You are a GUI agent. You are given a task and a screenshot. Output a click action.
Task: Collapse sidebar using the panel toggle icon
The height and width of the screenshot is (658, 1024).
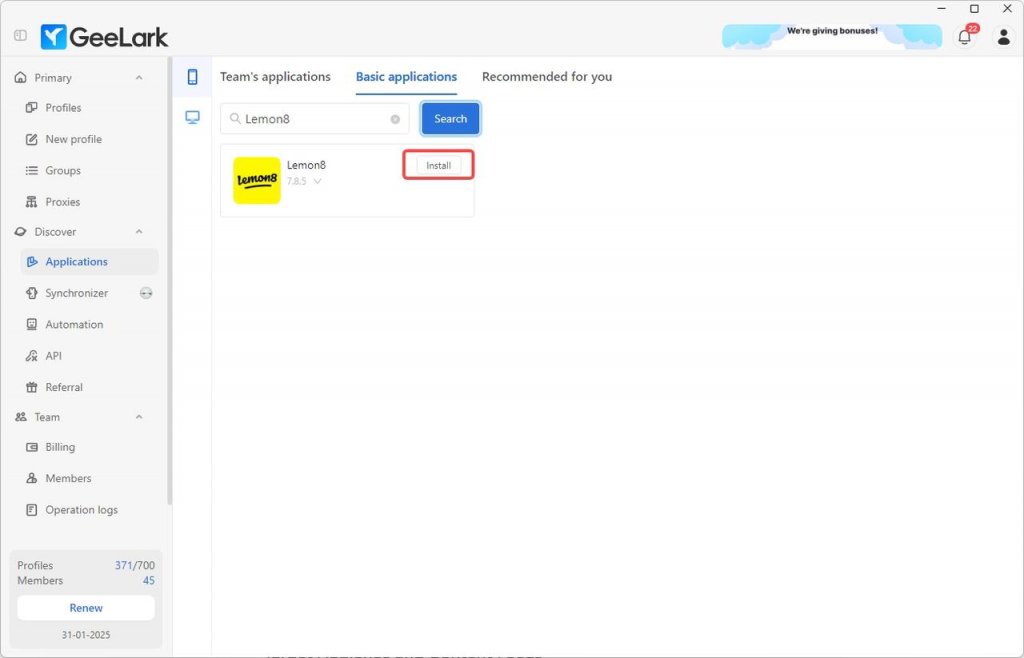point(20,35)
